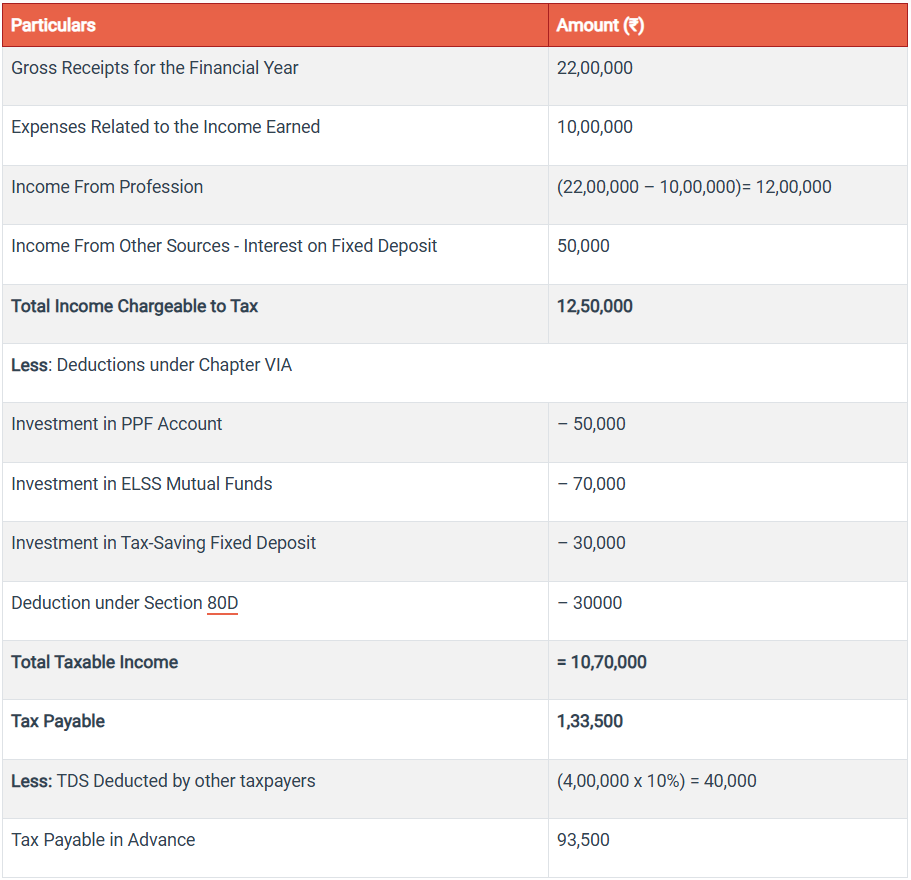Select the Tax Payable in Advance label
911x880 pixels.
tap(103, 840)
